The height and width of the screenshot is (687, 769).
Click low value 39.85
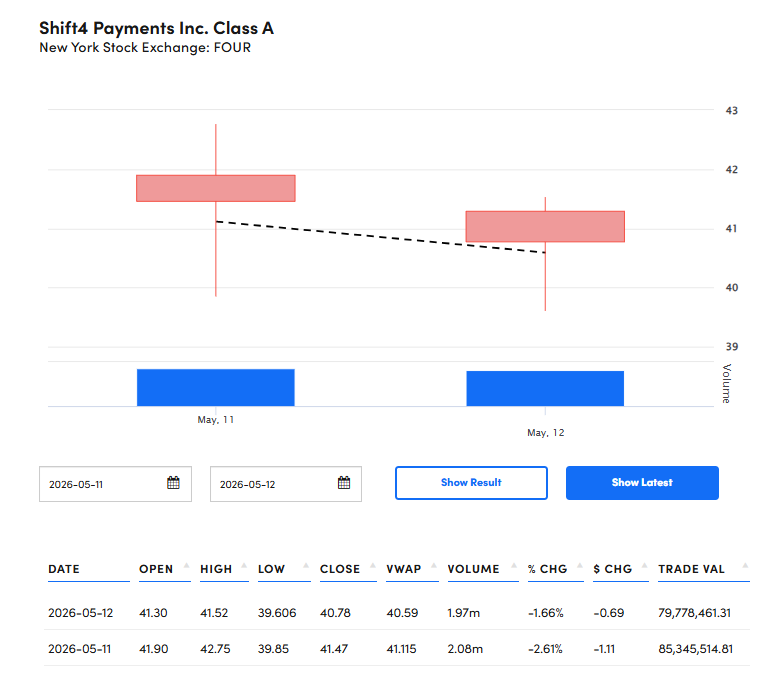coord(274,649)
